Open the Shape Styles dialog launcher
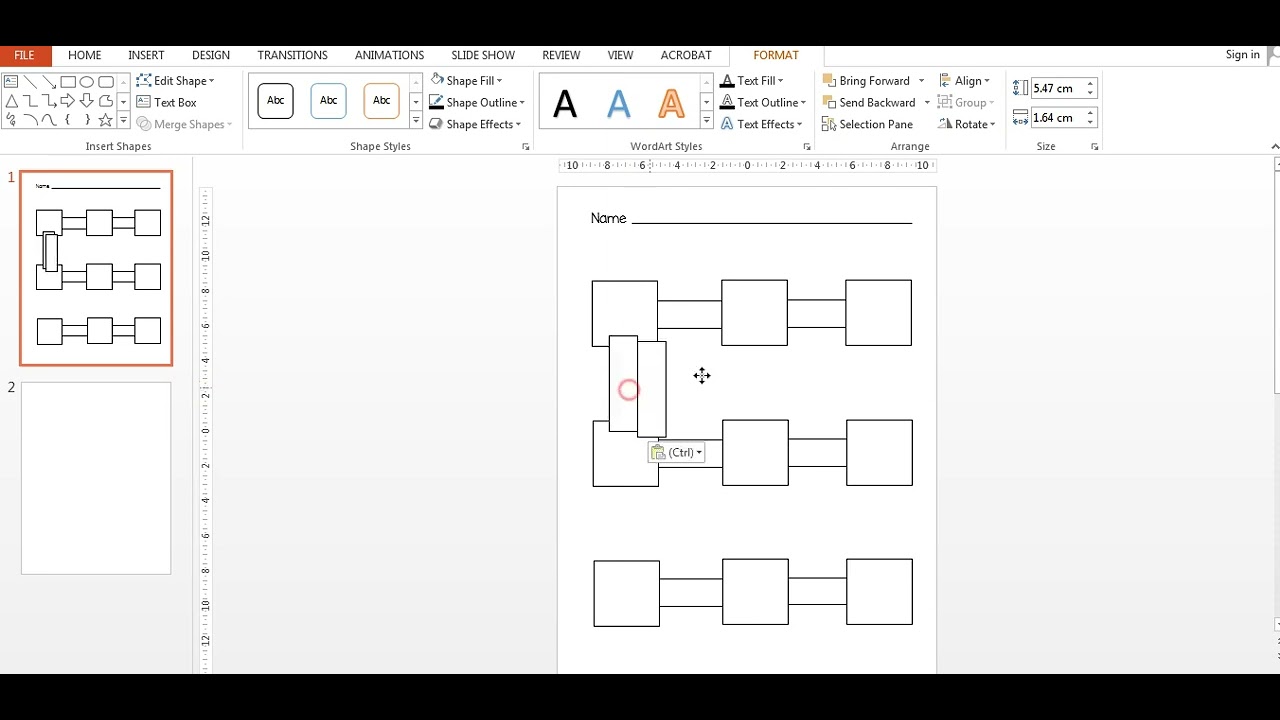The height and width of the screenshot is (720, 1280). click(x=526, y=147)
